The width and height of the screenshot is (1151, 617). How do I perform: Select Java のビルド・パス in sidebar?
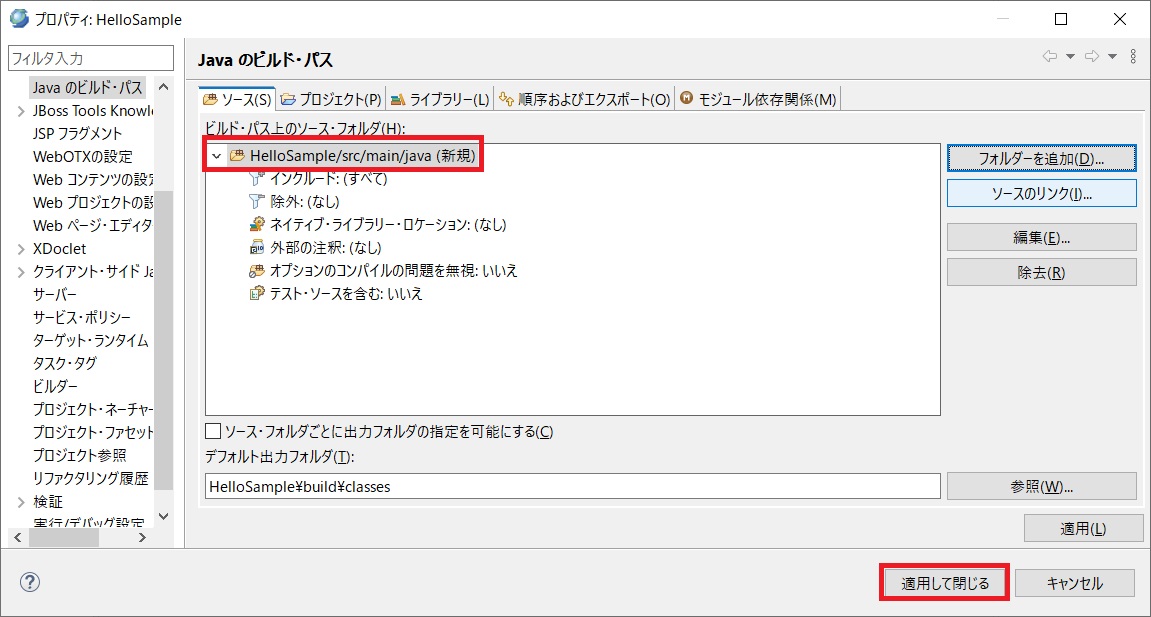87,87
